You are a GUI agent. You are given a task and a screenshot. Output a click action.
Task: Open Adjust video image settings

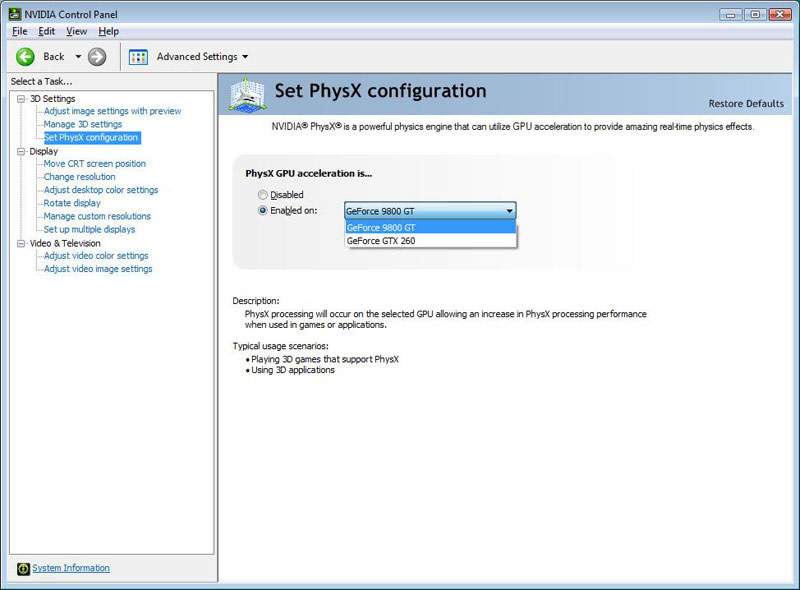pyautogui.click(x=98, y=269)
